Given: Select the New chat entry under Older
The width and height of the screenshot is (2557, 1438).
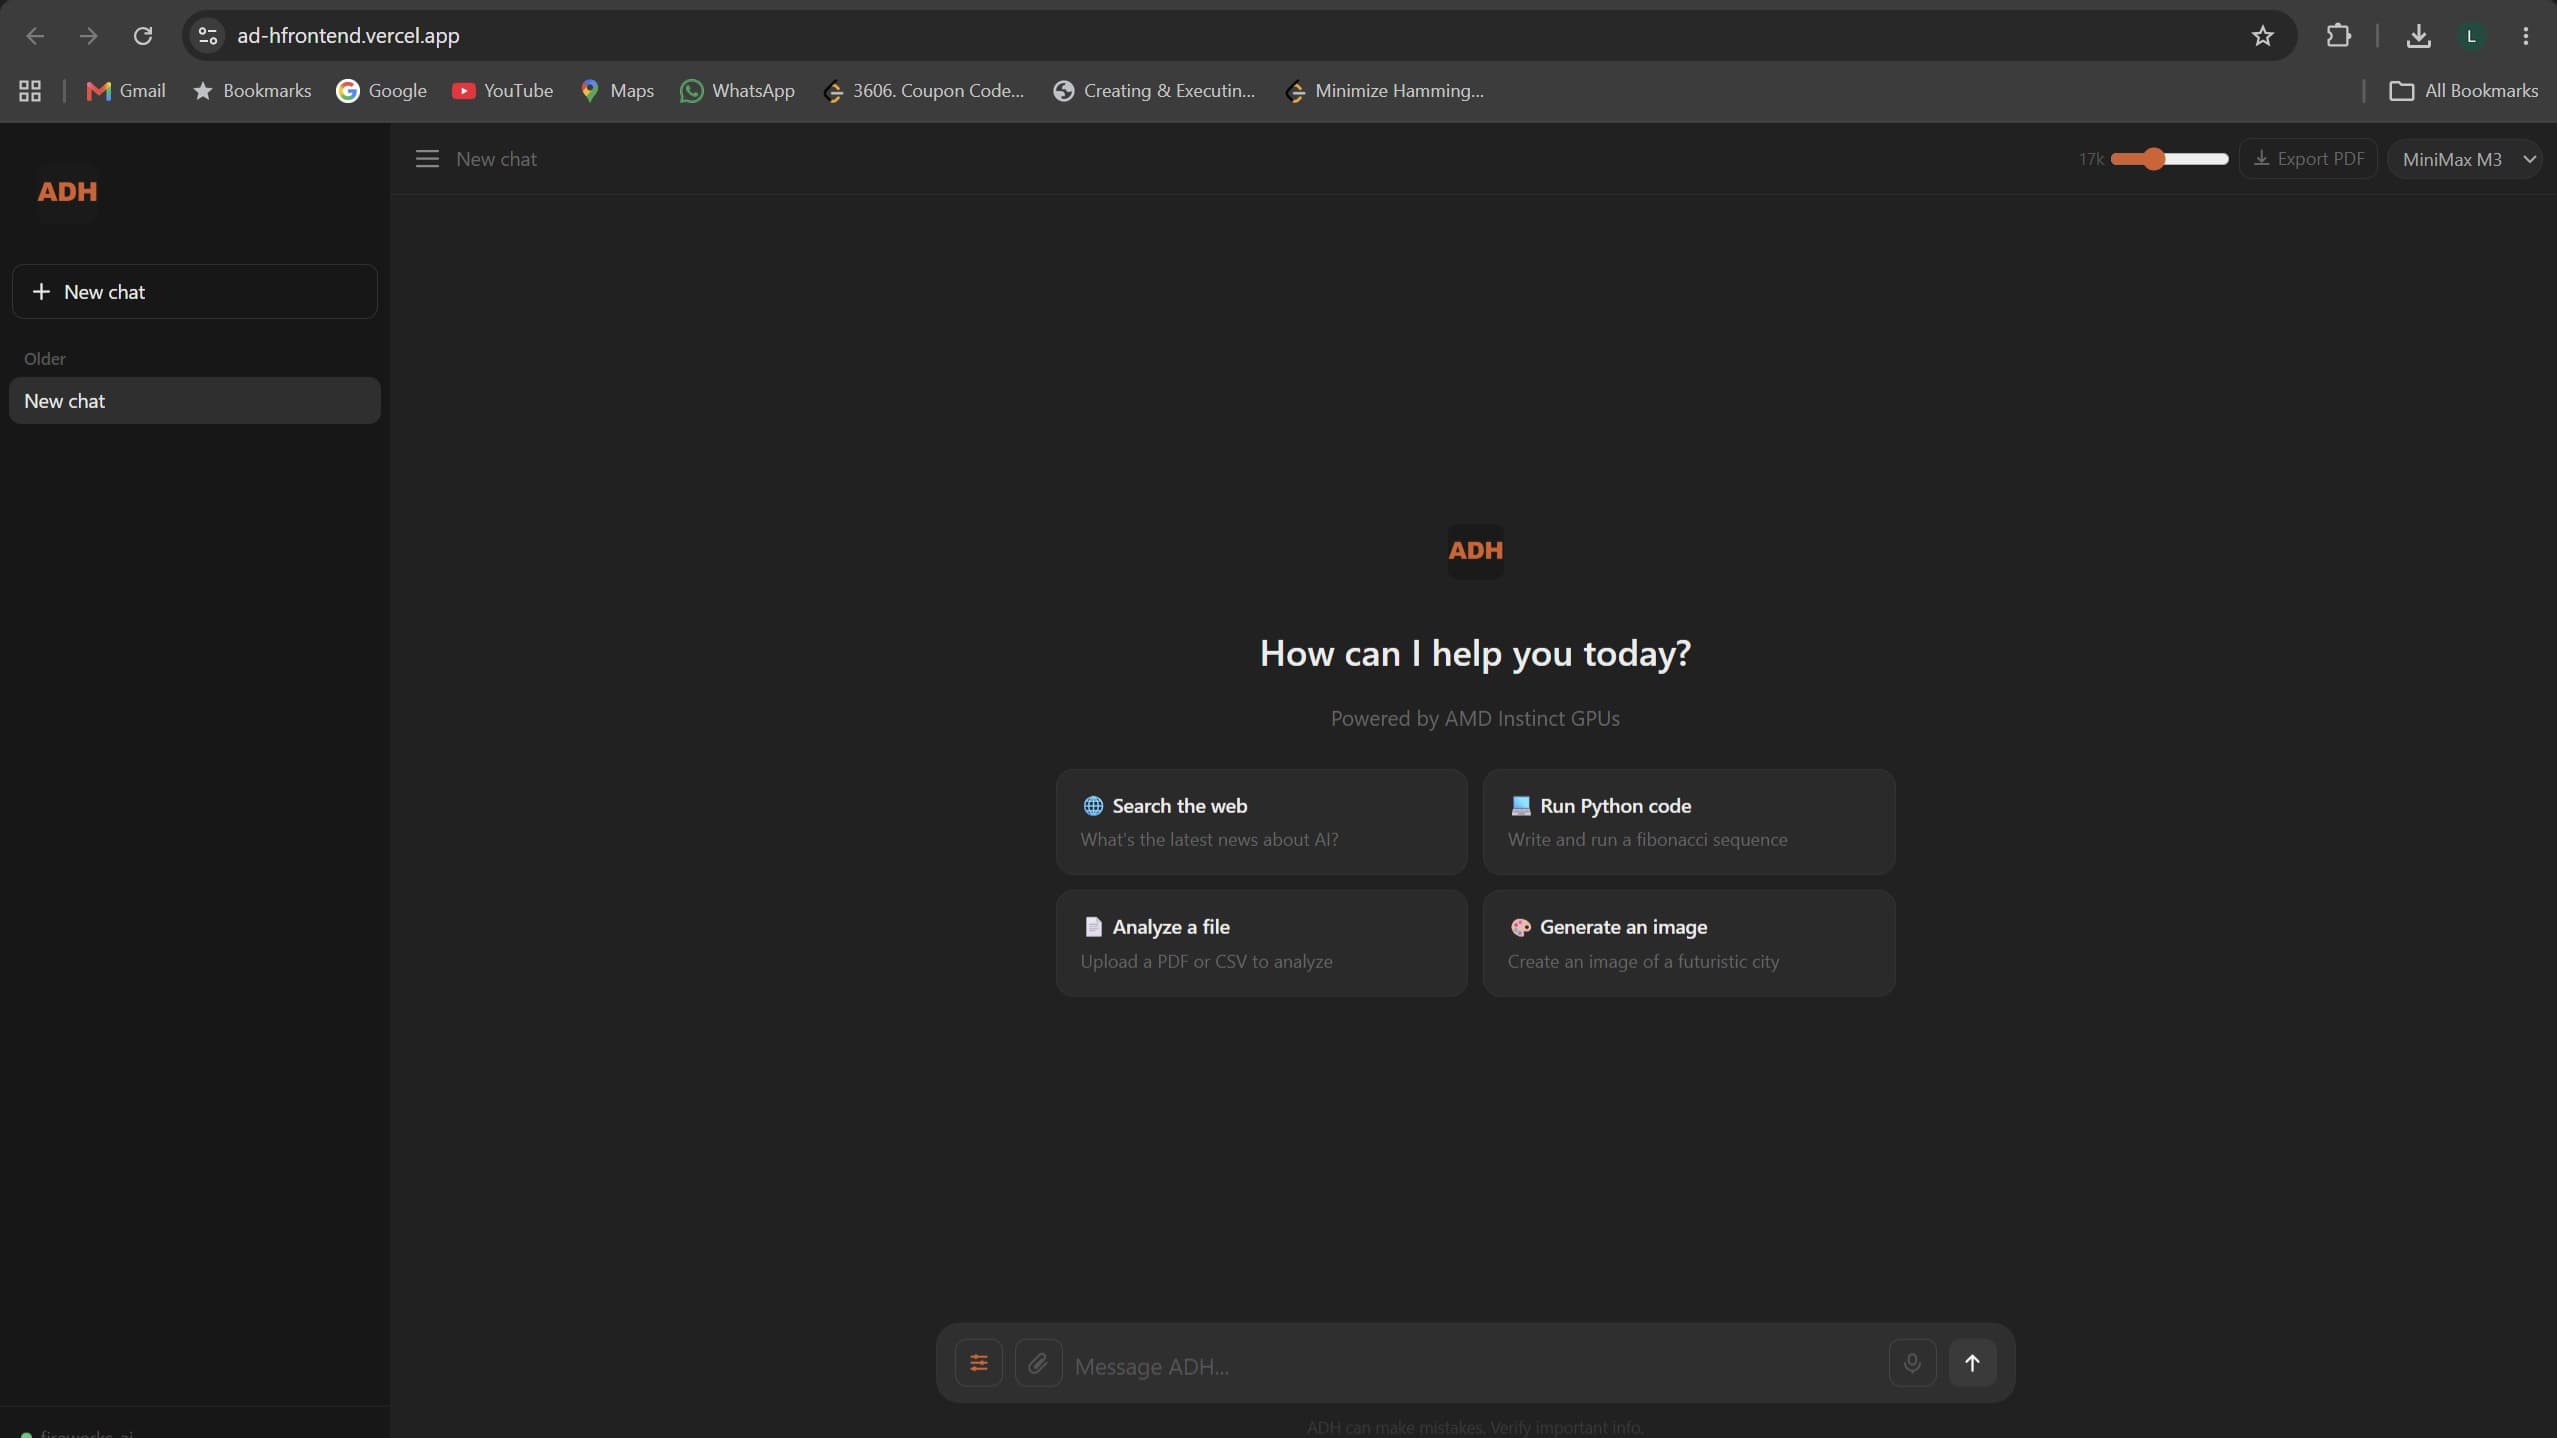Looking at the screenshot, I should pyautogui.click(x=194, y=401).
